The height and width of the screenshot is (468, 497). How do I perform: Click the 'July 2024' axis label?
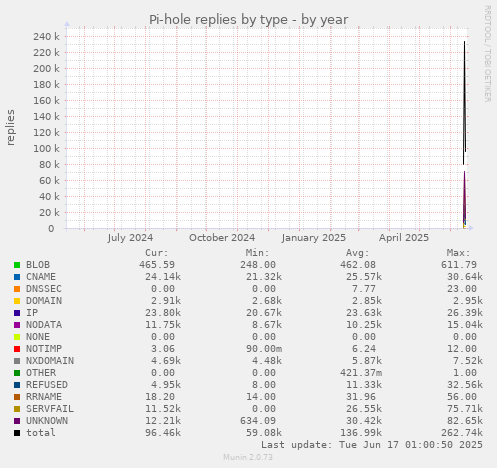[130, 238]
